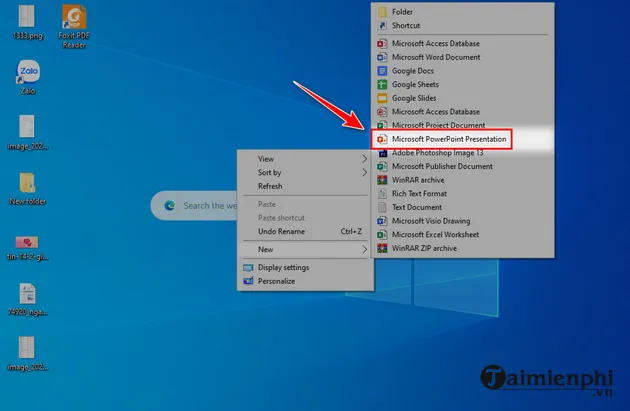Select the Foxit PDF Reader shortcut
The width and height of the screenshot is (630, 411).
click(74, 27)
